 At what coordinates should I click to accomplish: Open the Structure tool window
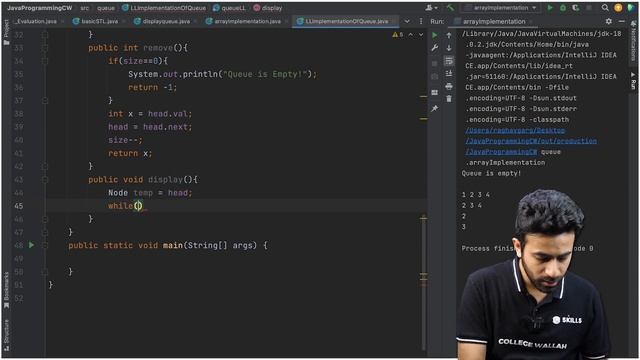[x=6, y=334]
